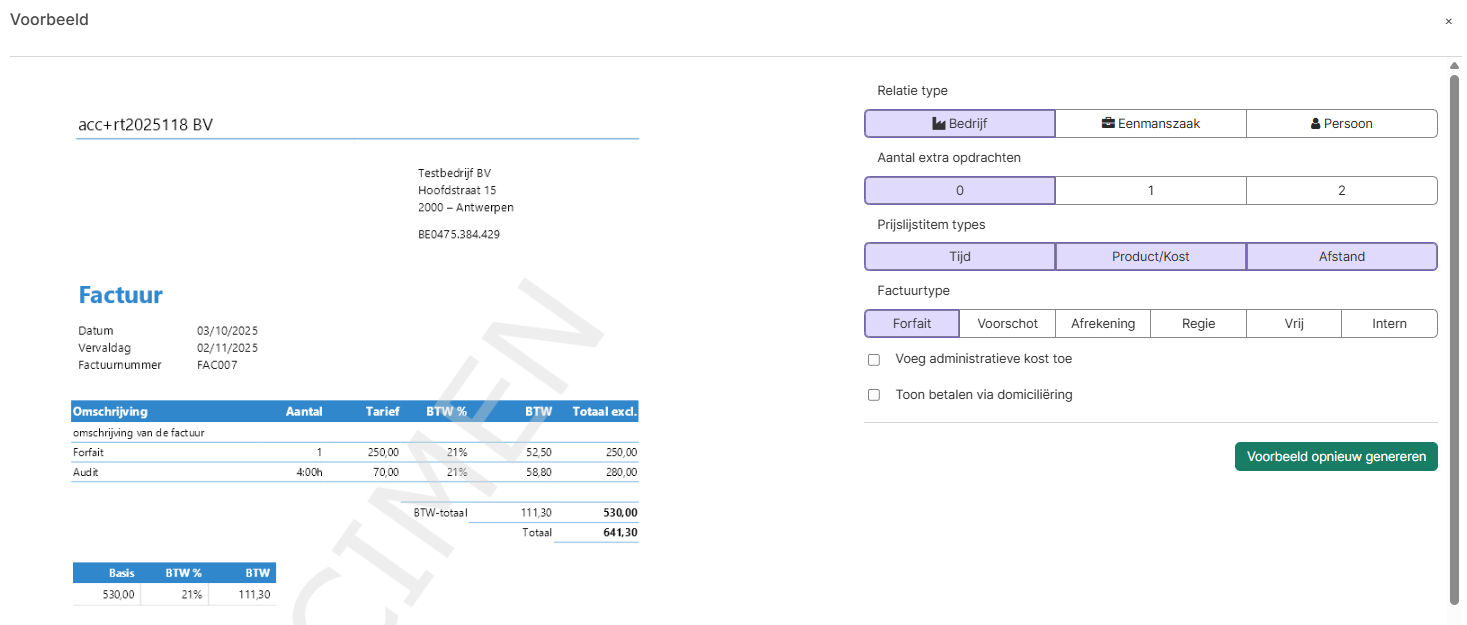Image resolution: width=1467 pixels, height=625 pixels.
Task: Select the Vrij factuurtype
Action: (x=1294, y=324)
